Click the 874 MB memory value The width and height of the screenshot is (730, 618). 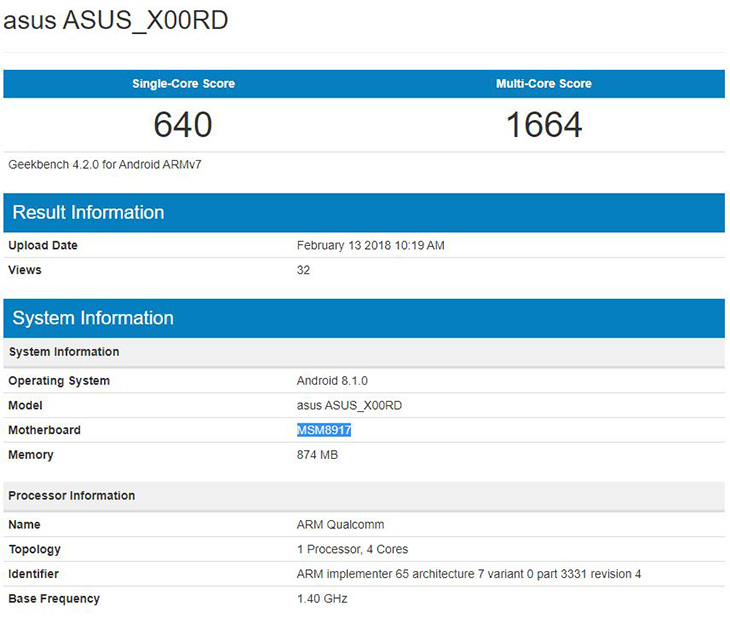(x=317, y=455)
